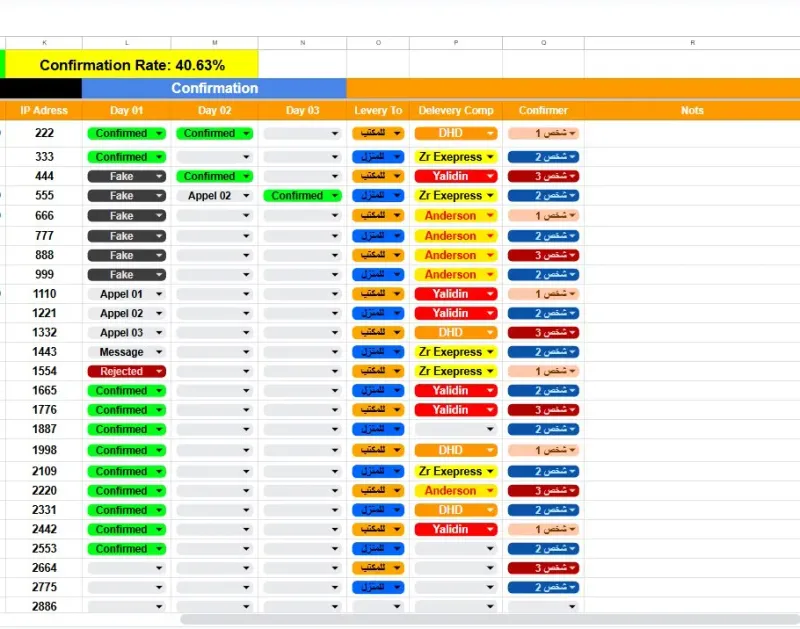Open Zr Exepress dropdown in row 333

tap(456, 157)
